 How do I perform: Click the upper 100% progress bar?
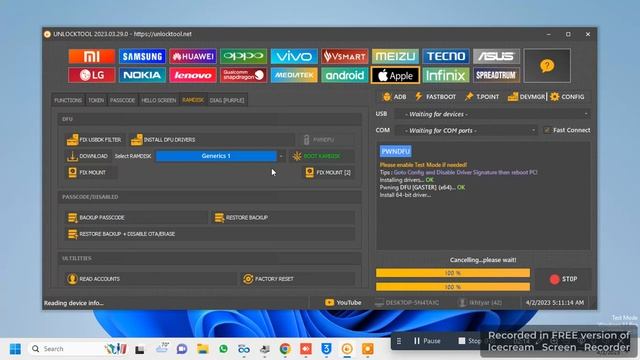coord(453,273)
